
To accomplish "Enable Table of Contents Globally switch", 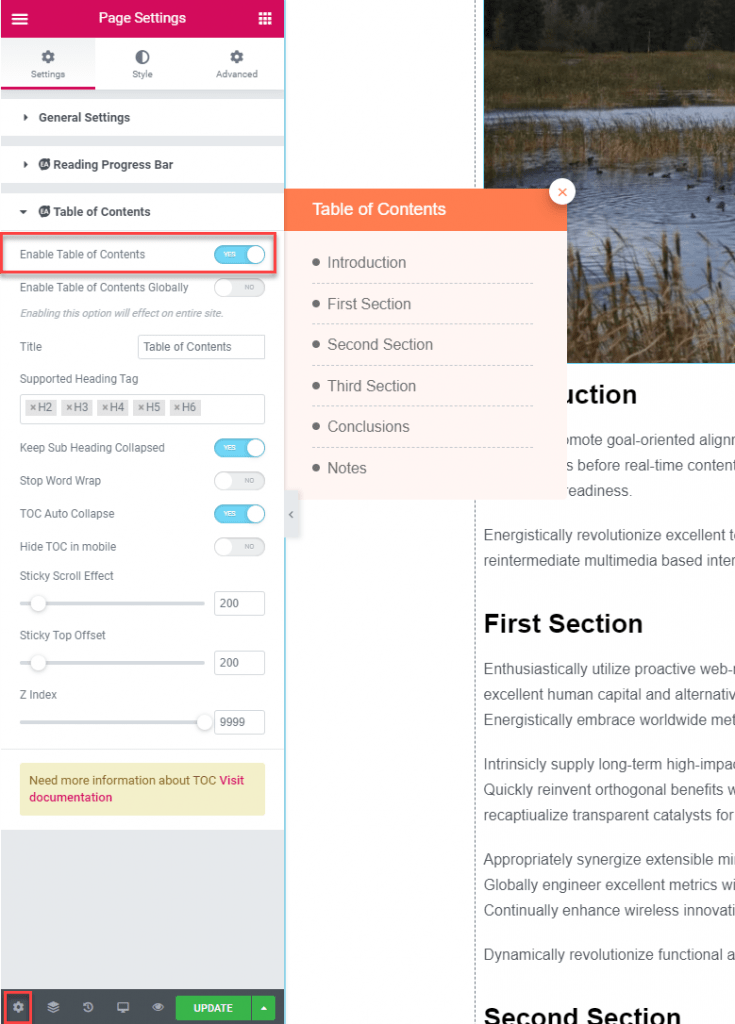I will coord(239,288).
